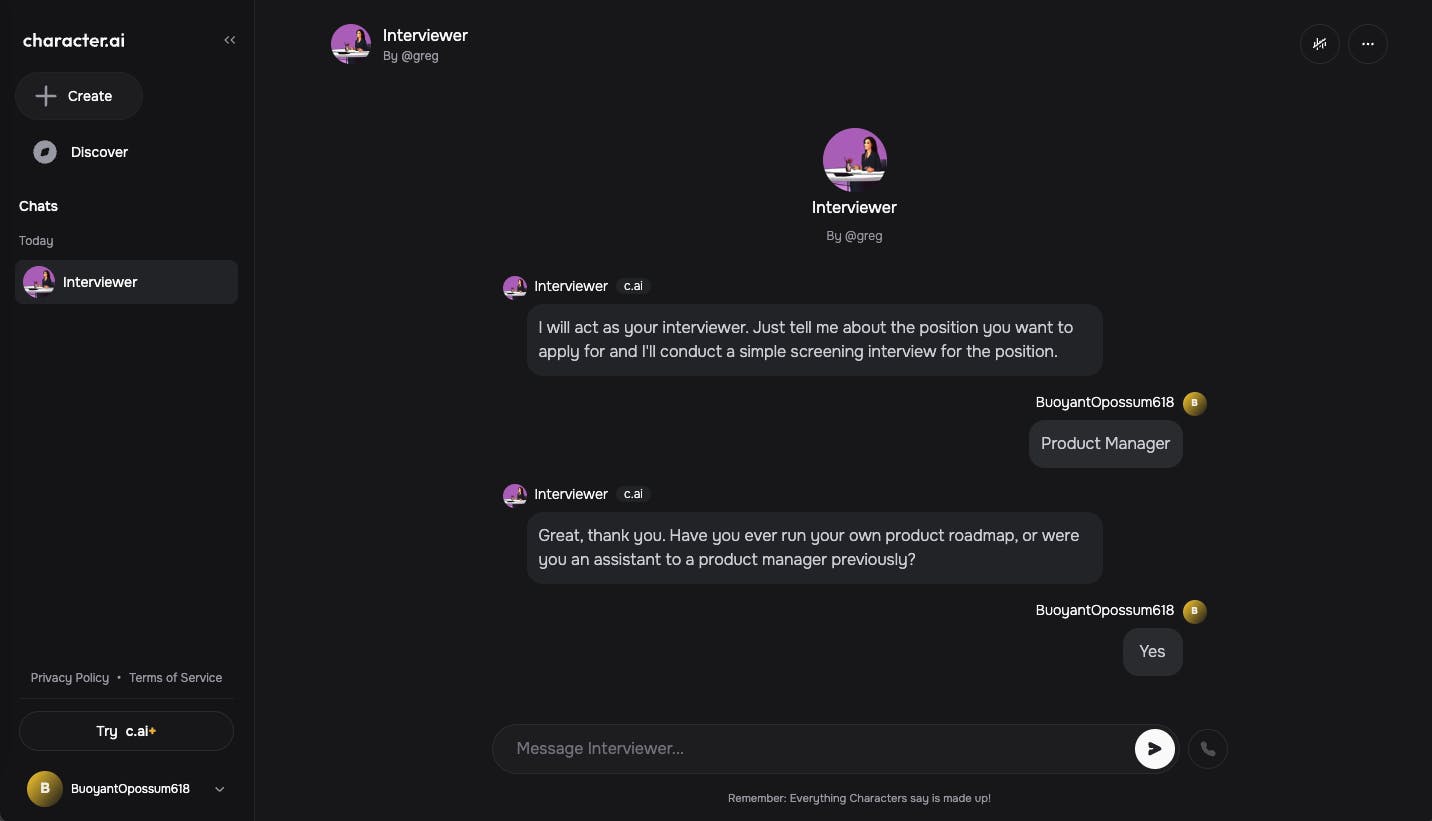
Task: Open the Terms of Service link
Action: [x=175, y=678]
